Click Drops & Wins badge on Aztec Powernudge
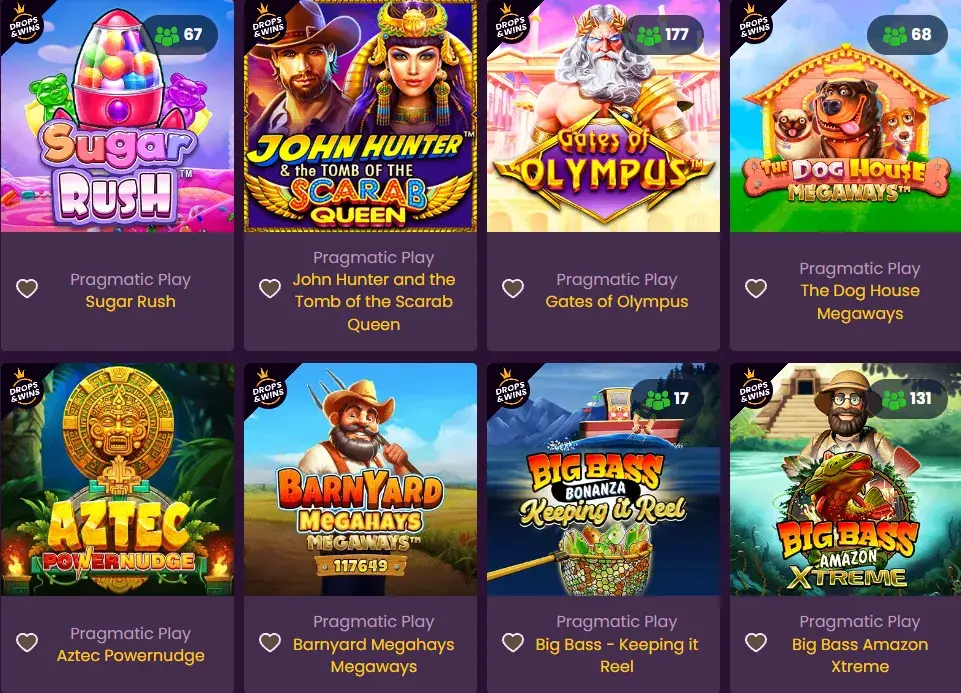Viewport: 961px width, 693px height. click(x=23, y=388)
